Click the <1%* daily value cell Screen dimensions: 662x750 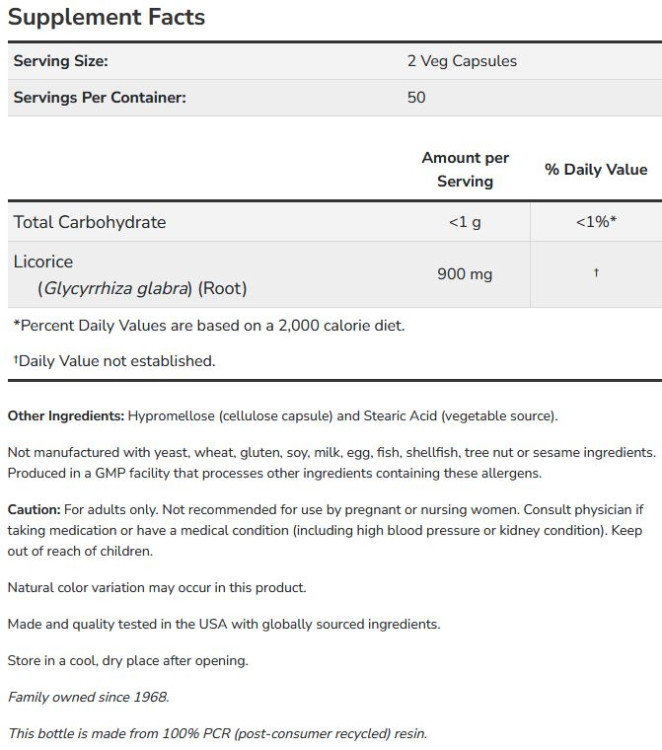[x=595, y=222]
